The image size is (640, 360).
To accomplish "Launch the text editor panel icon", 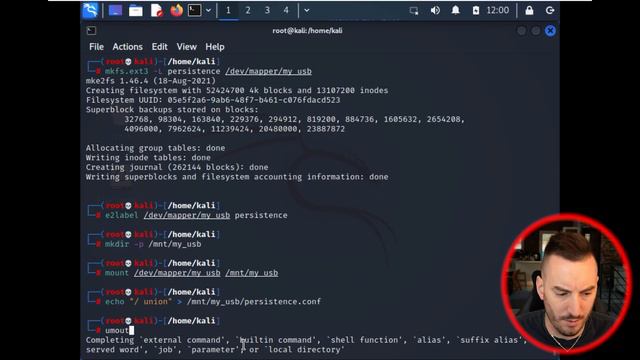I will pyautogui.click(x=157, y=10).
